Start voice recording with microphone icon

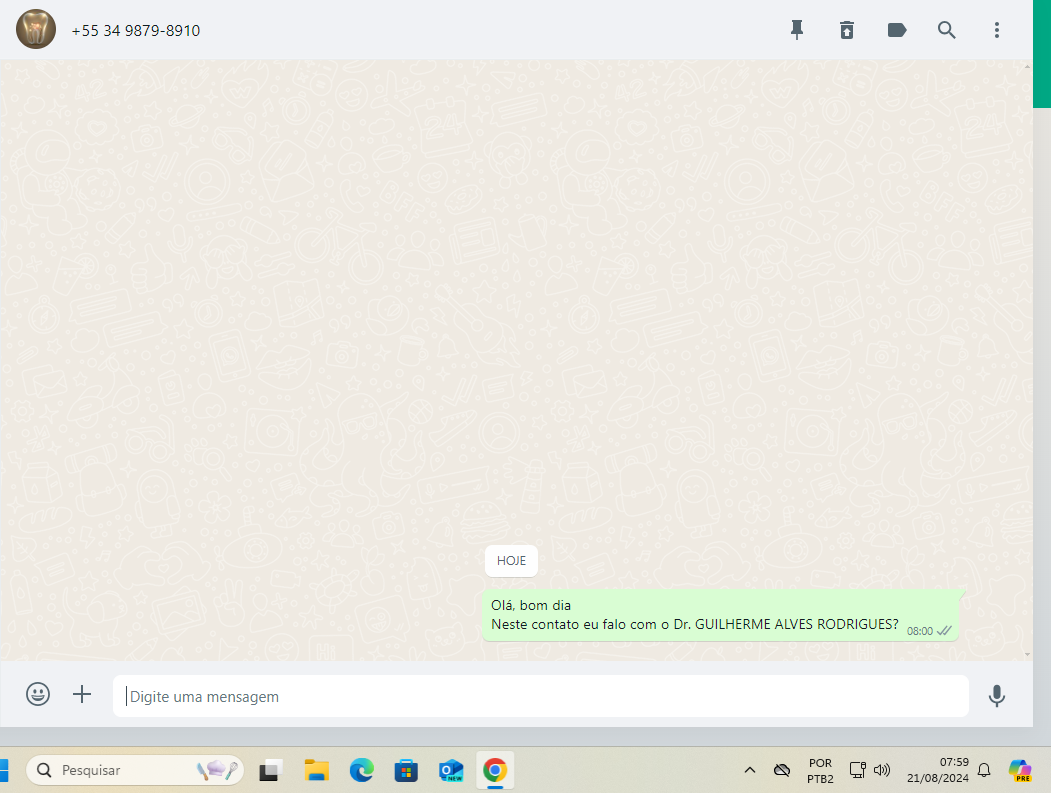[x=996, y=696]
